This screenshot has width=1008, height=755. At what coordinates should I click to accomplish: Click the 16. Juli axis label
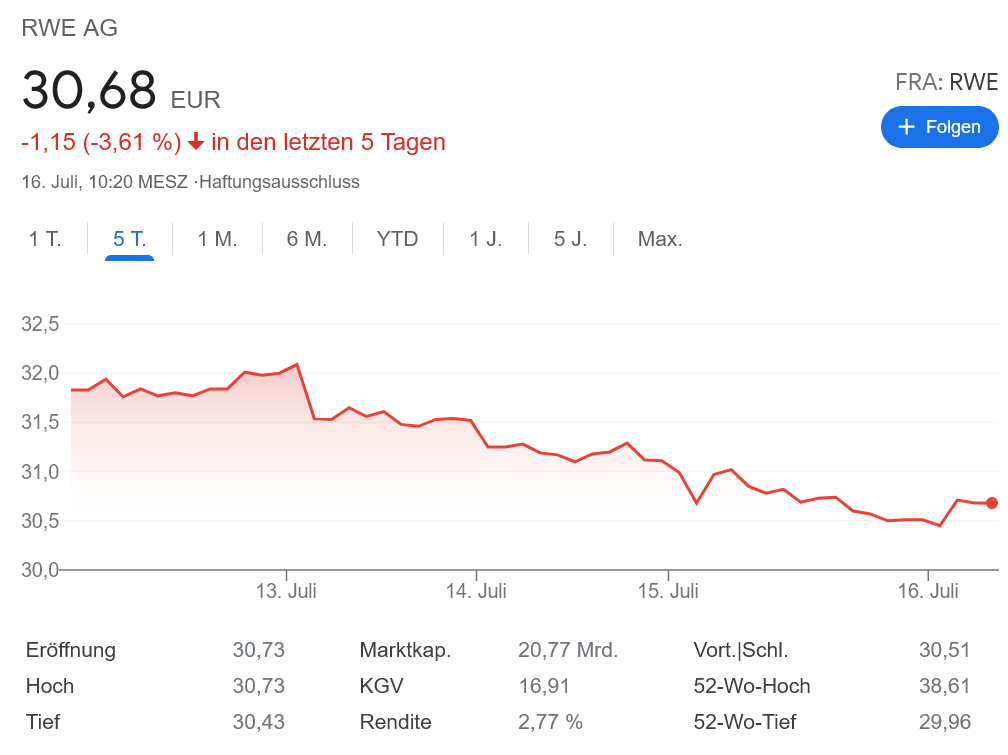click(928, 591)
